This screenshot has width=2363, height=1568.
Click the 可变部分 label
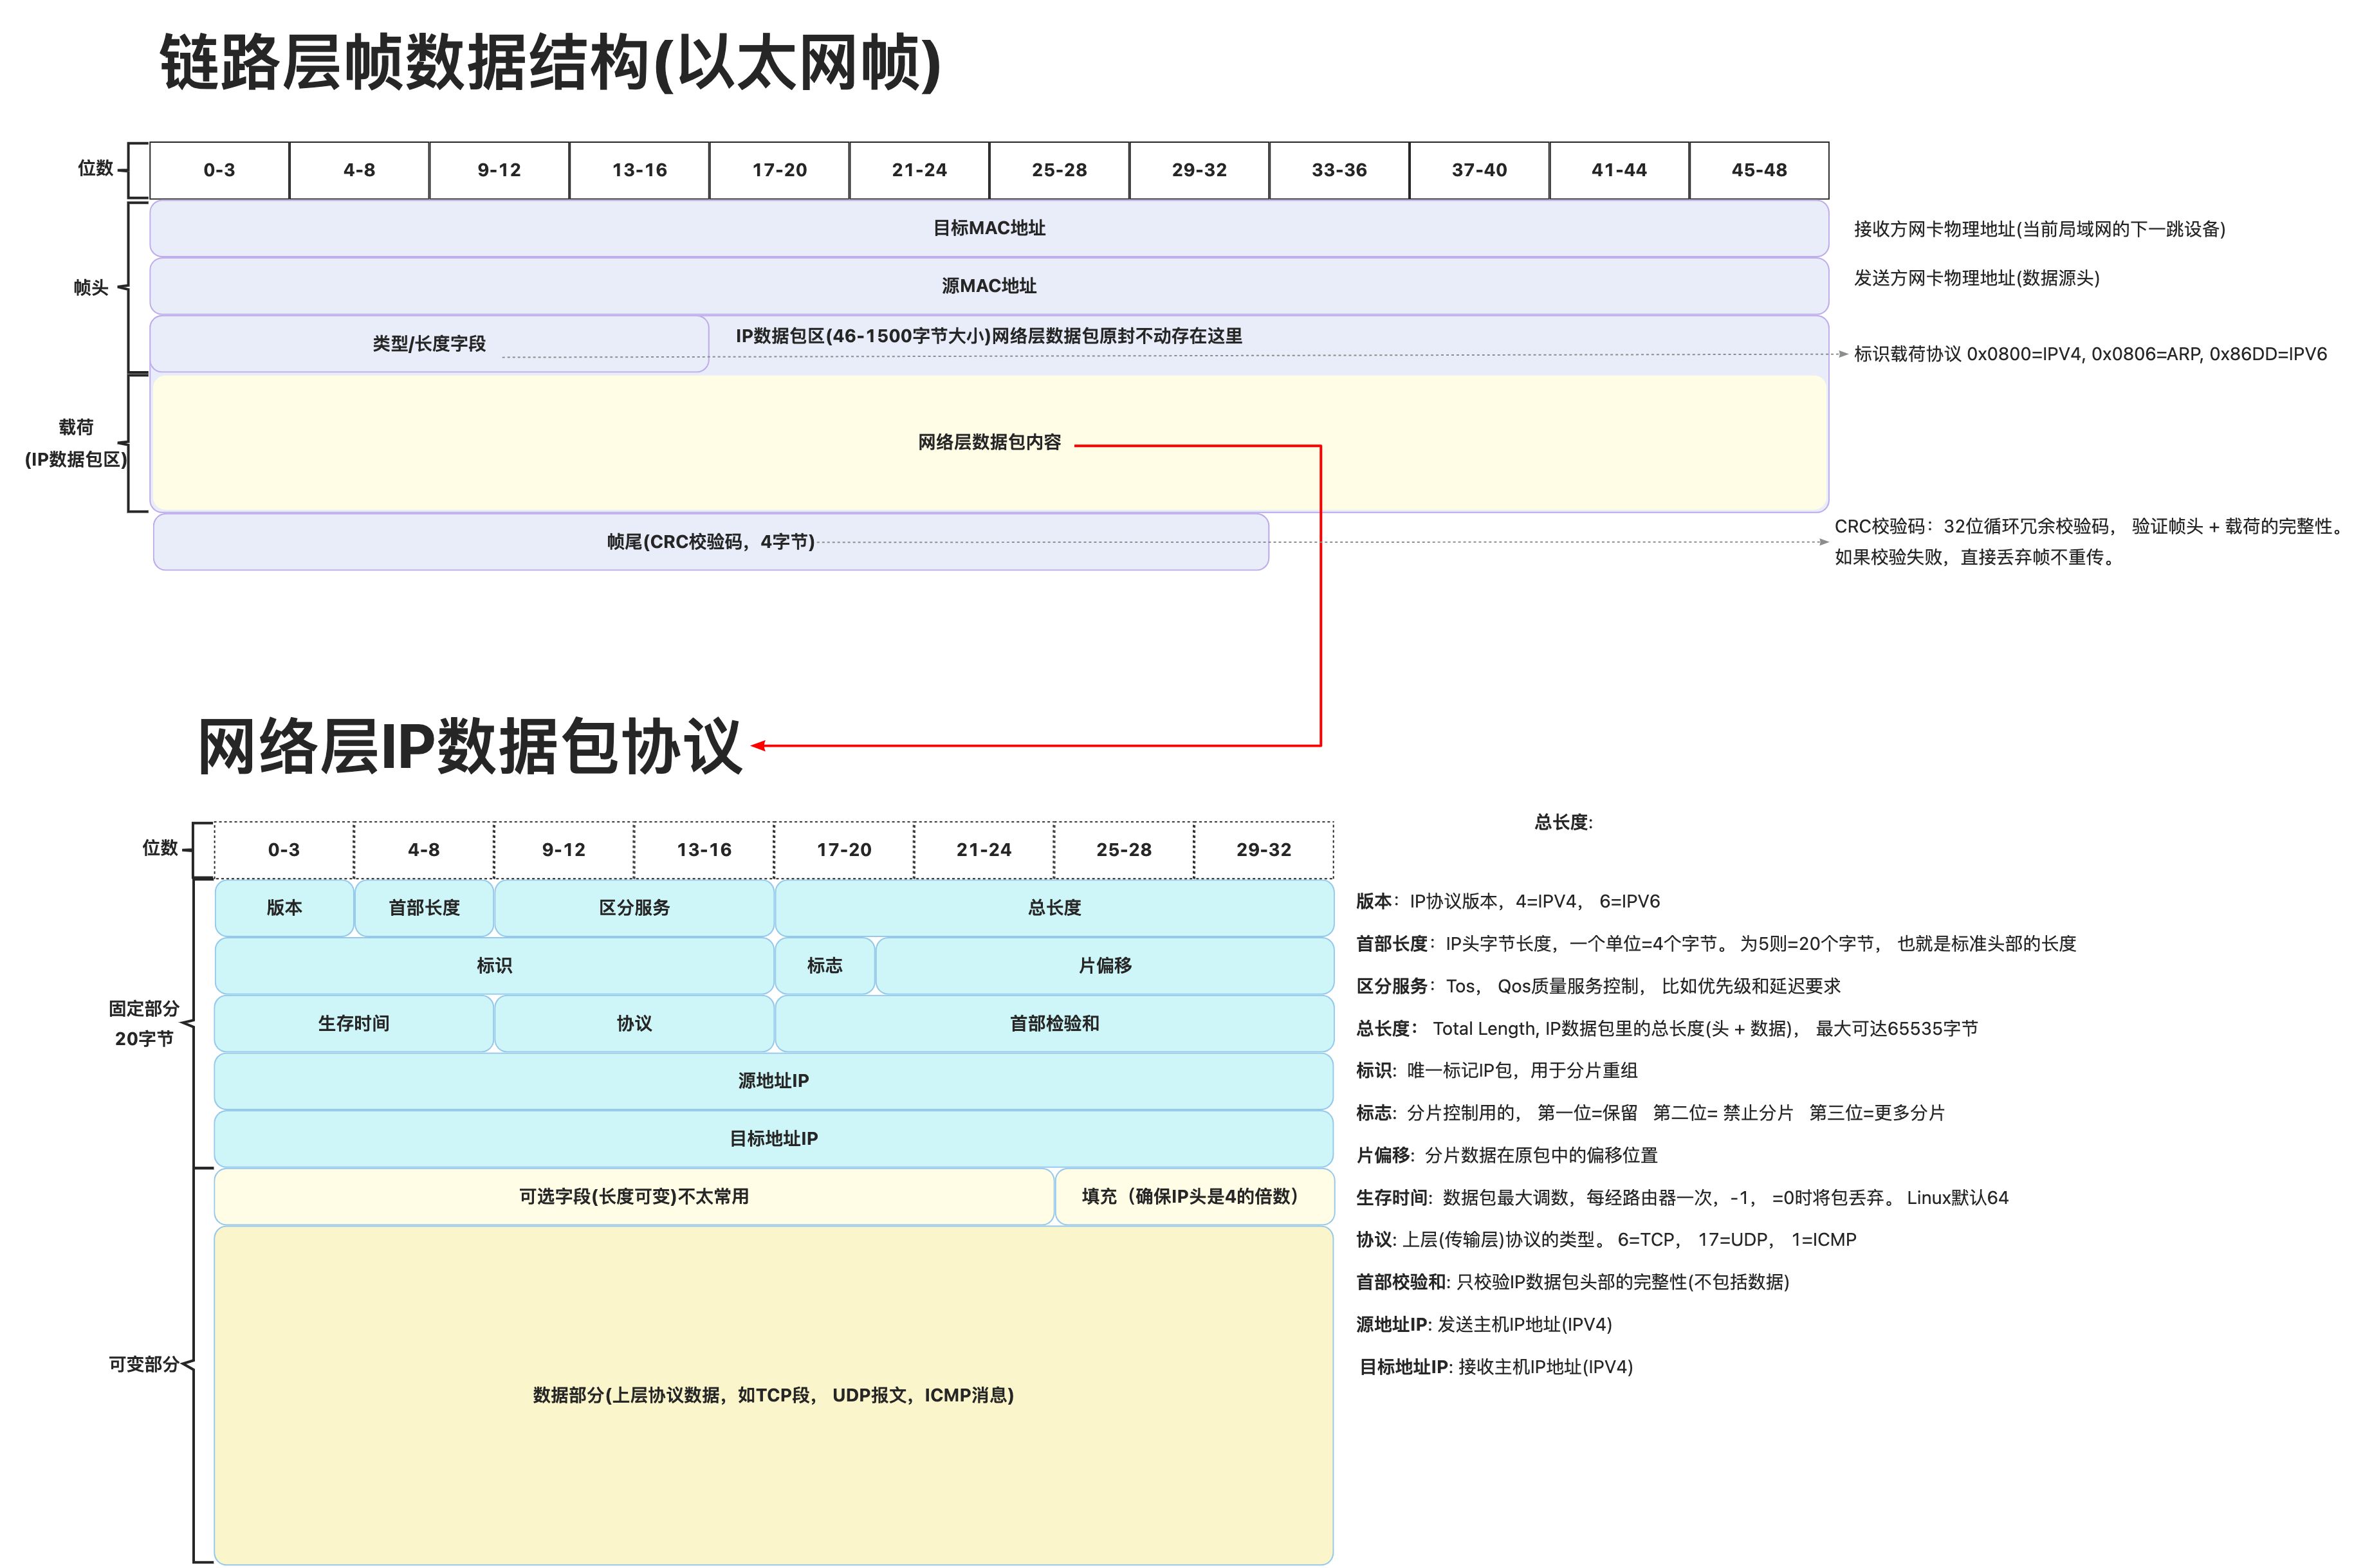(x=144, y=1365)
